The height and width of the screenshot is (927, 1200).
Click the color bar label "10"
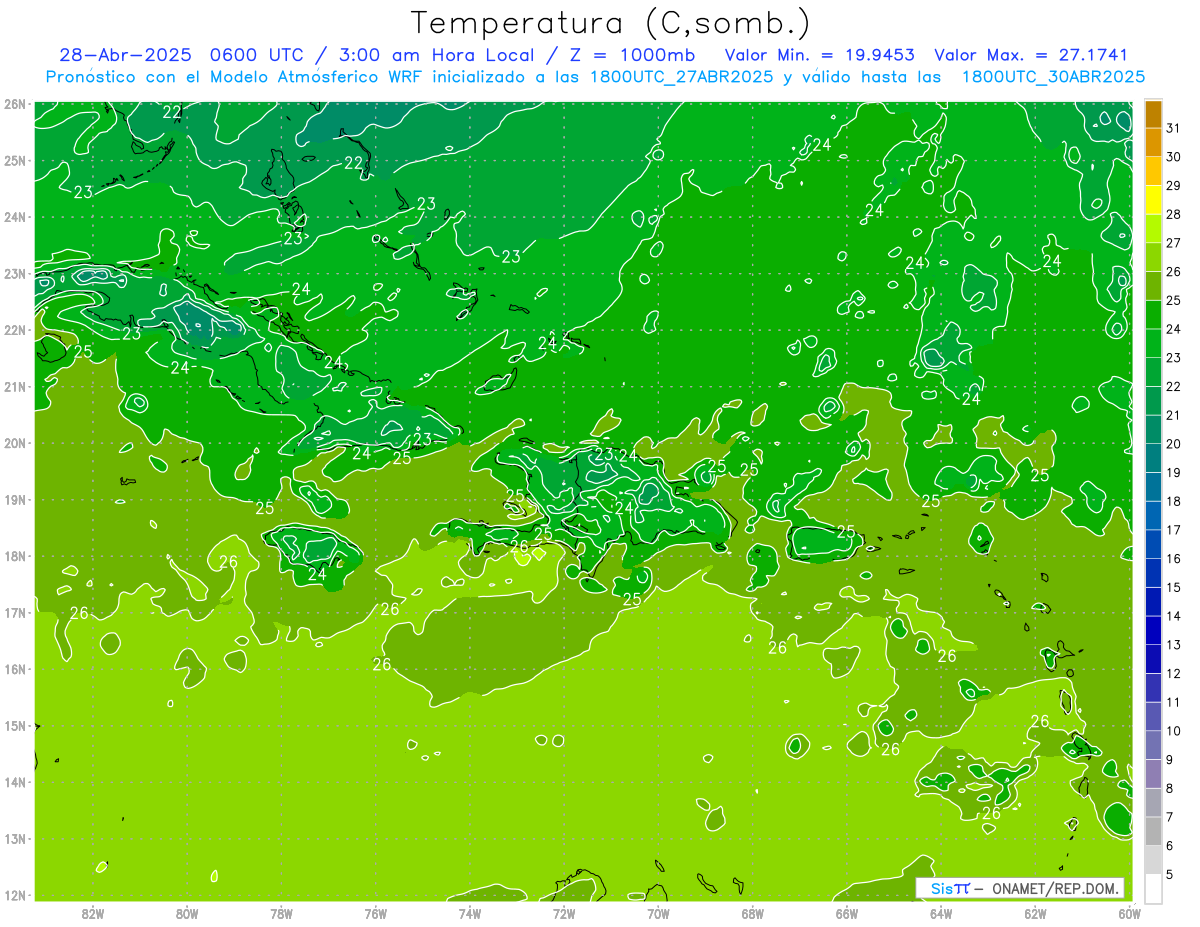pyautogui.click(x=1174, y=731)
